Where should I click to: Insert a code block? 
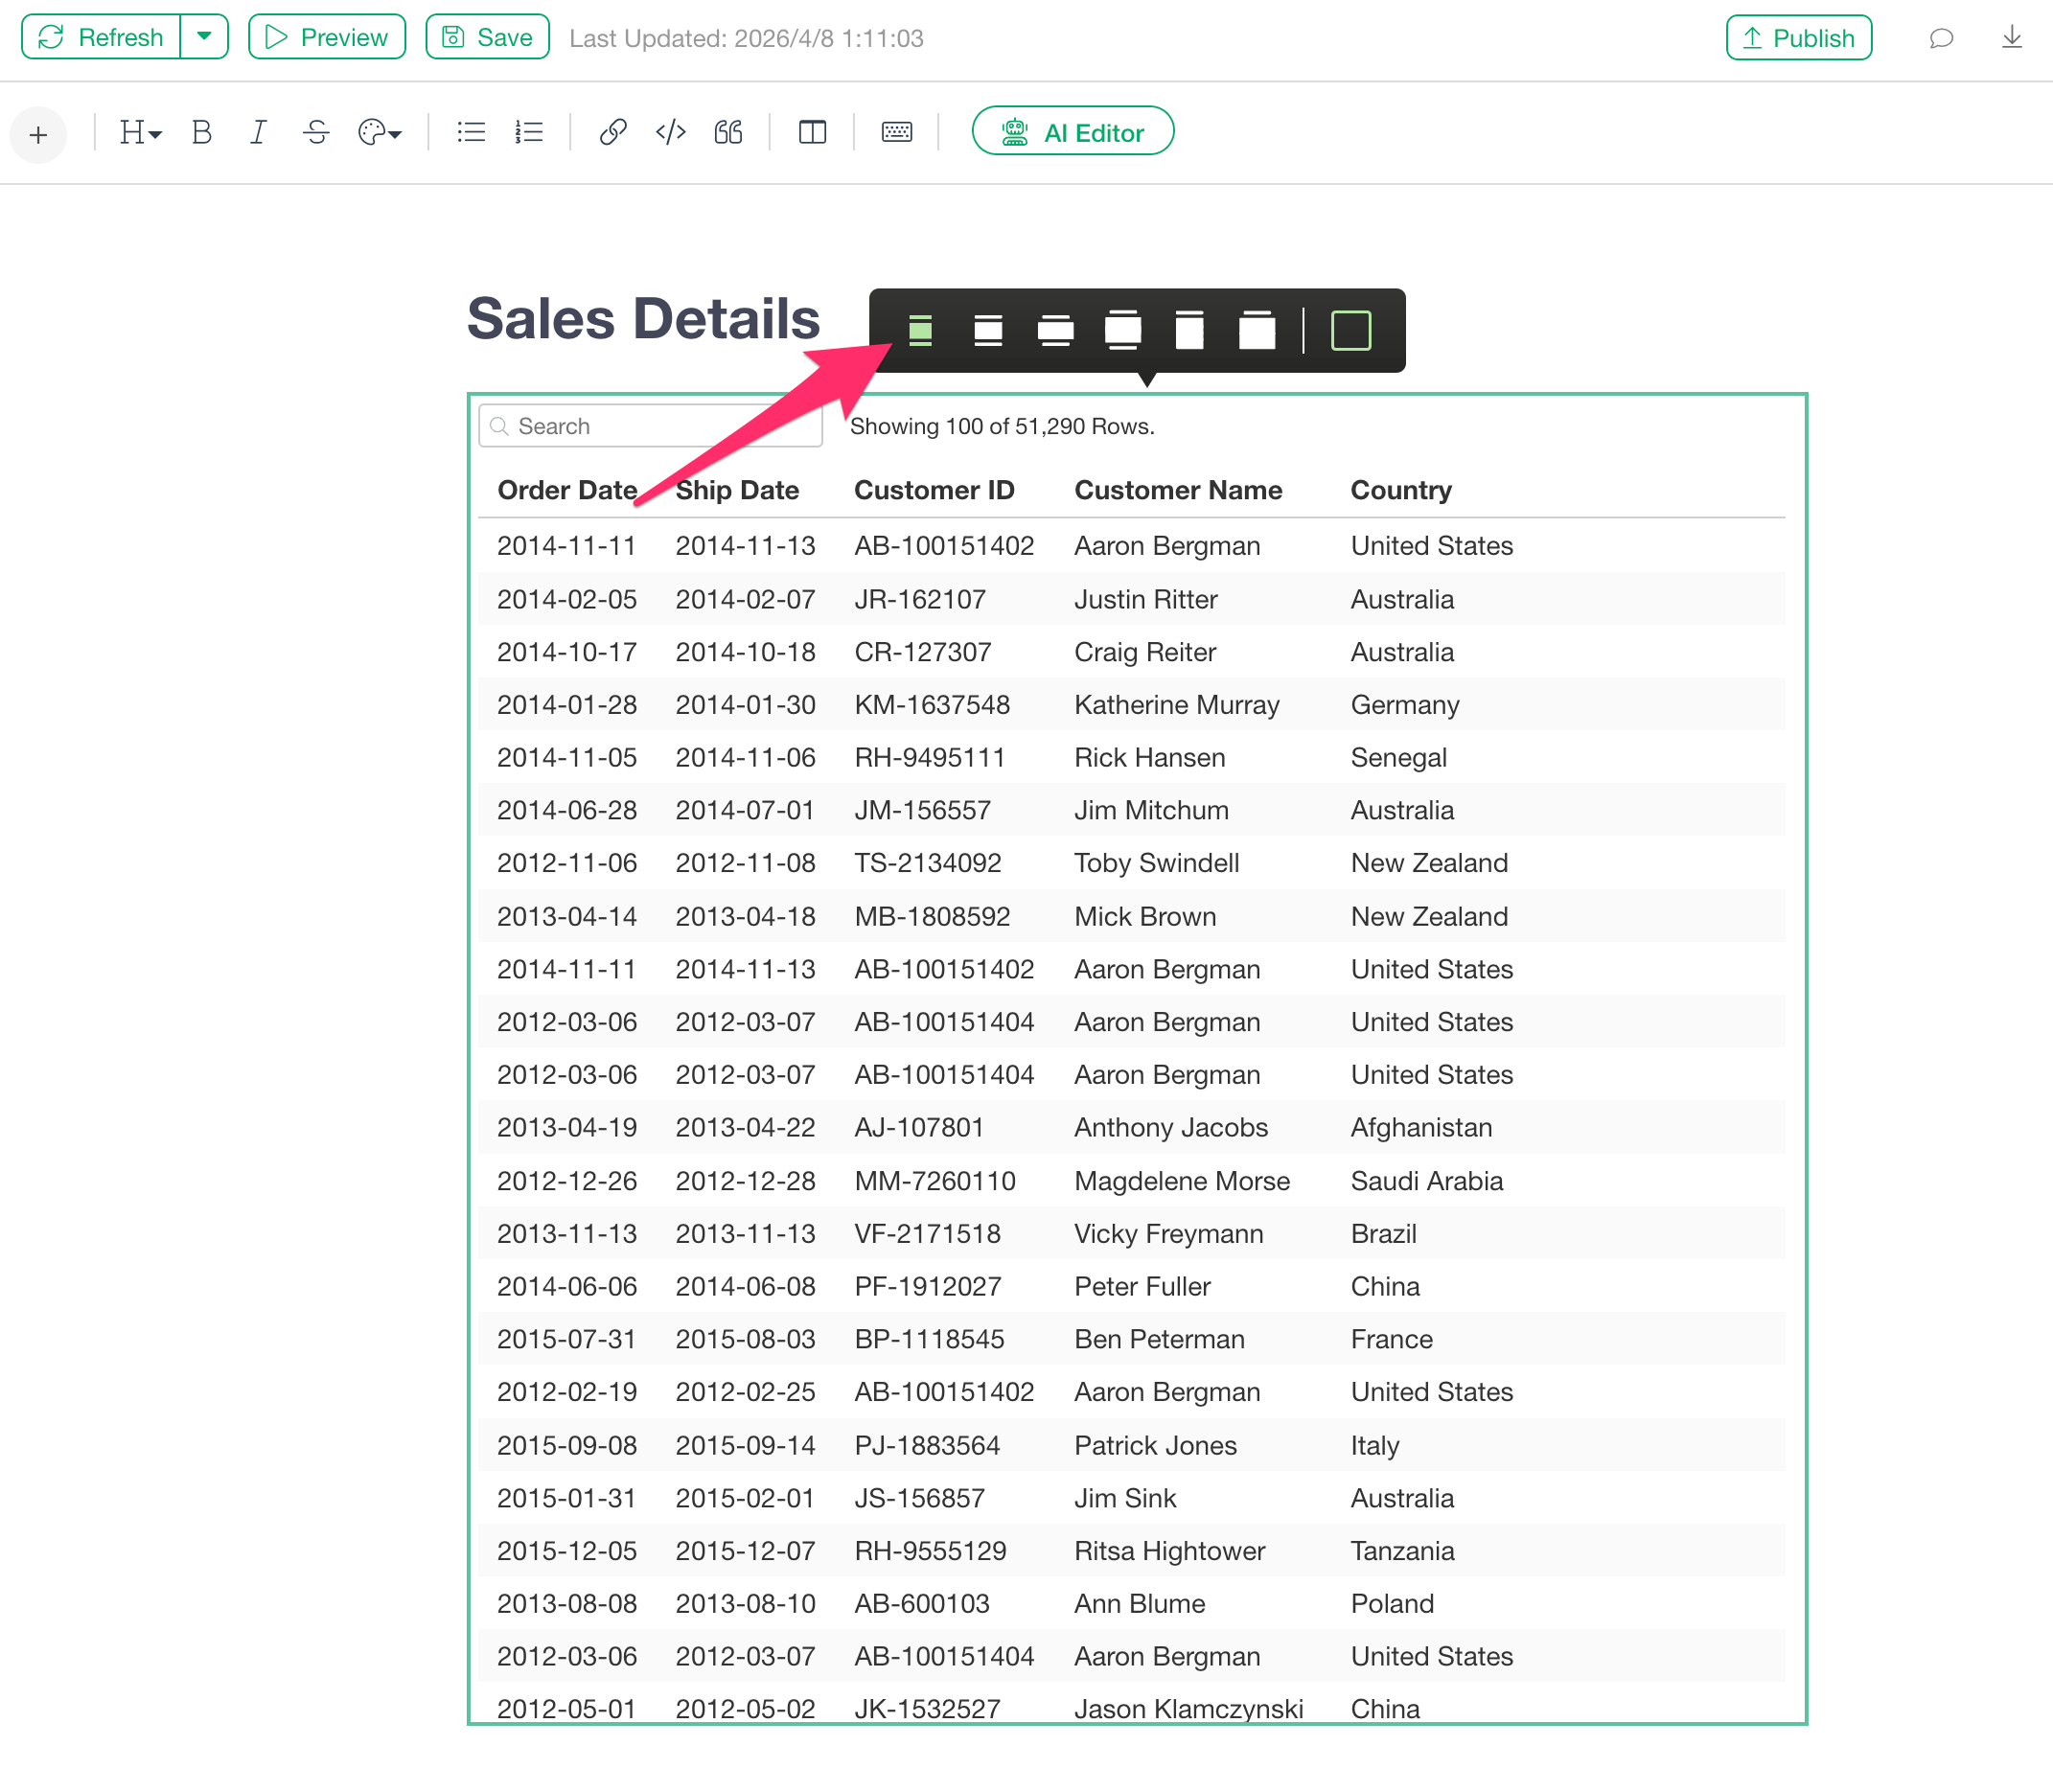click(670, 132)
